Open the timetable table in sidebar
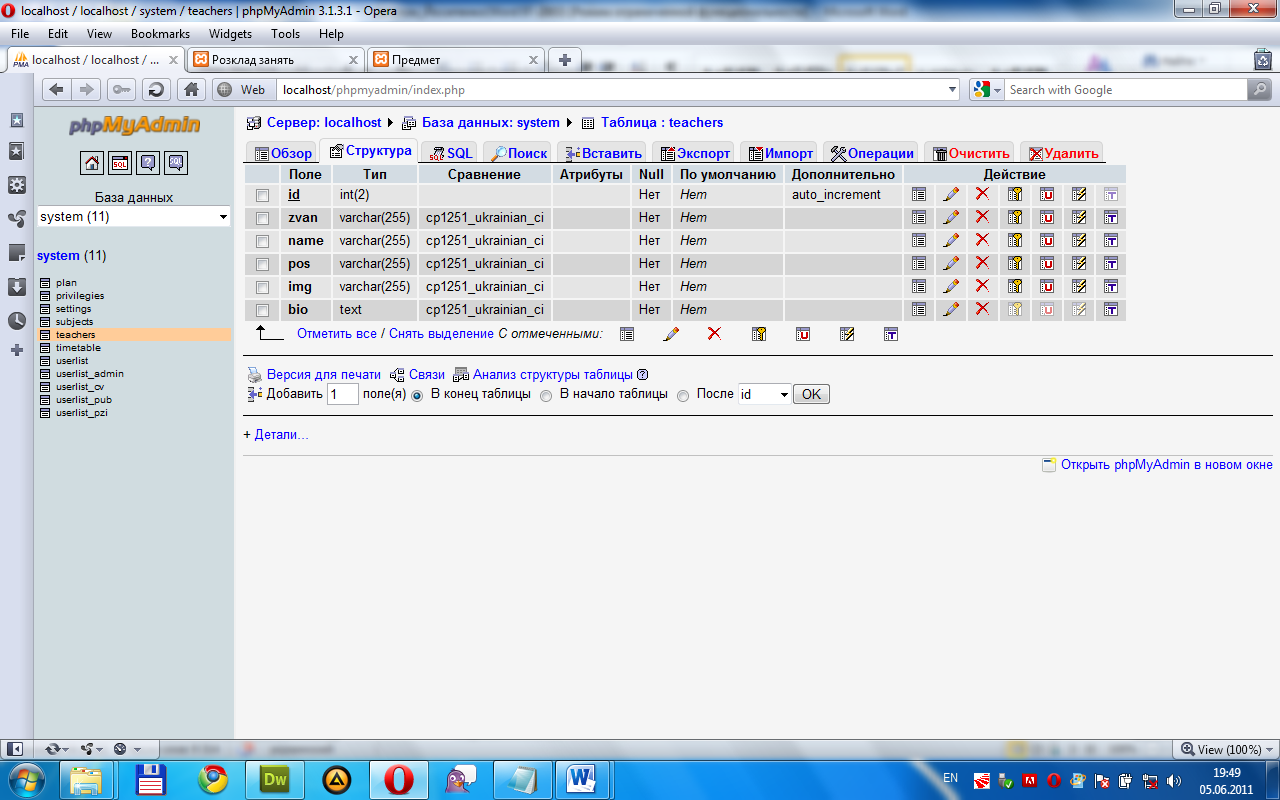Screen dimensions: 1280x800 [78, 348]
